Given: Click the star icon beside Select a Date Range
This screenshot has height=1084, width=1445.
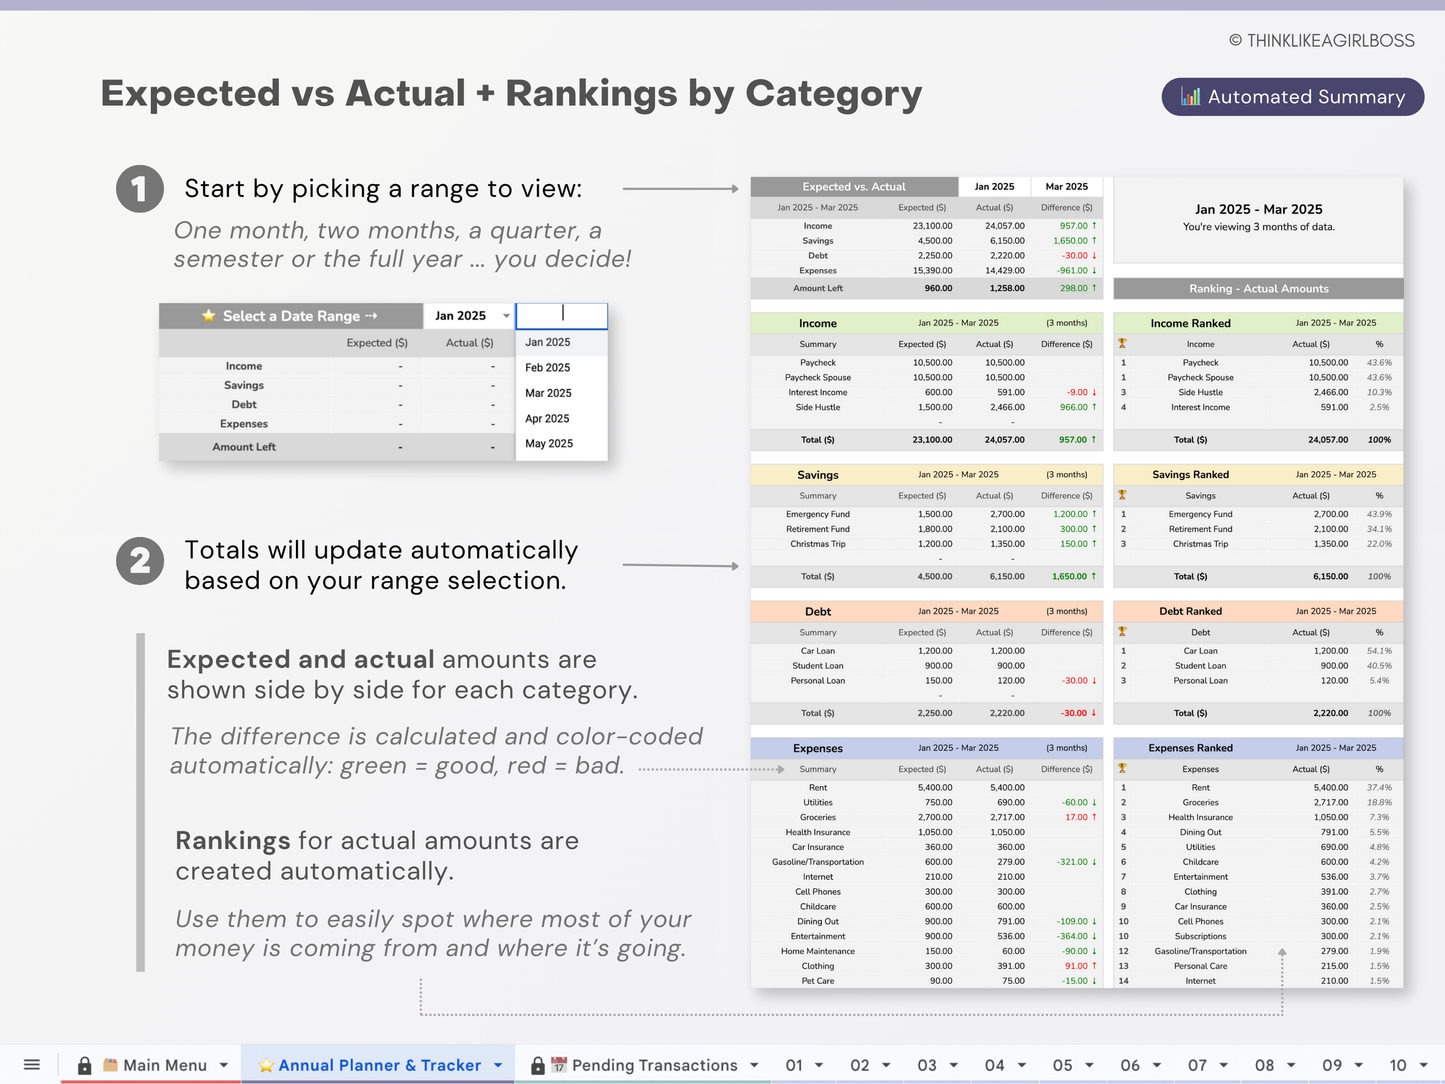Looking at the screenshot, I should coord(208,316).
